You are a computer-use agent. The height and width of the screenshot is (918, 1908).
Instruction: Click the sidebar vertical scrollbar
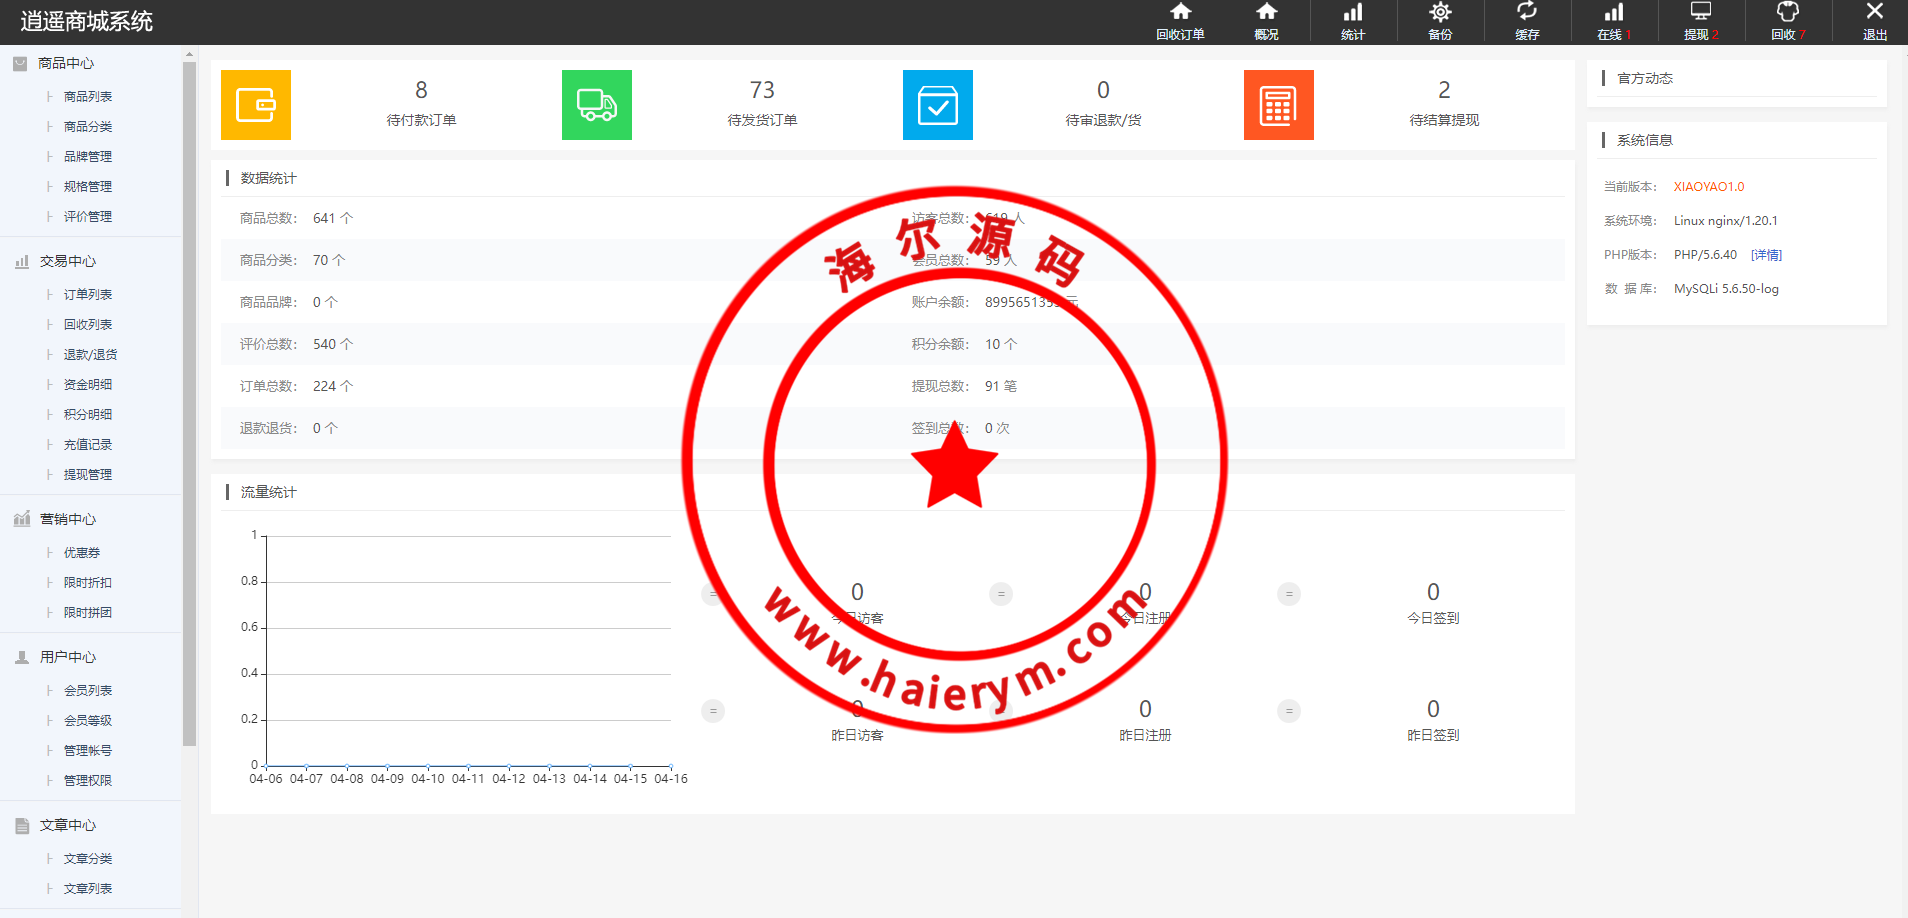(190, 400)
